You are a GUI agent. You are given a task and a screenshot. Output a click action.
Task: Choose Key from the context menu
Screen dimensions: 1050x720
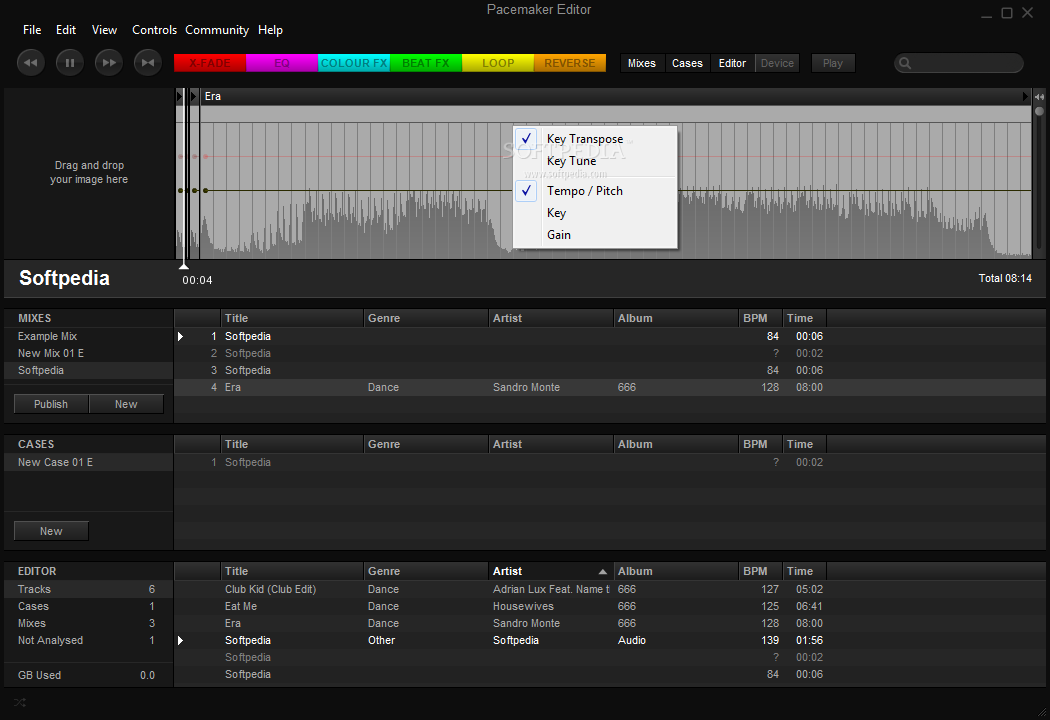click(595, 213)
